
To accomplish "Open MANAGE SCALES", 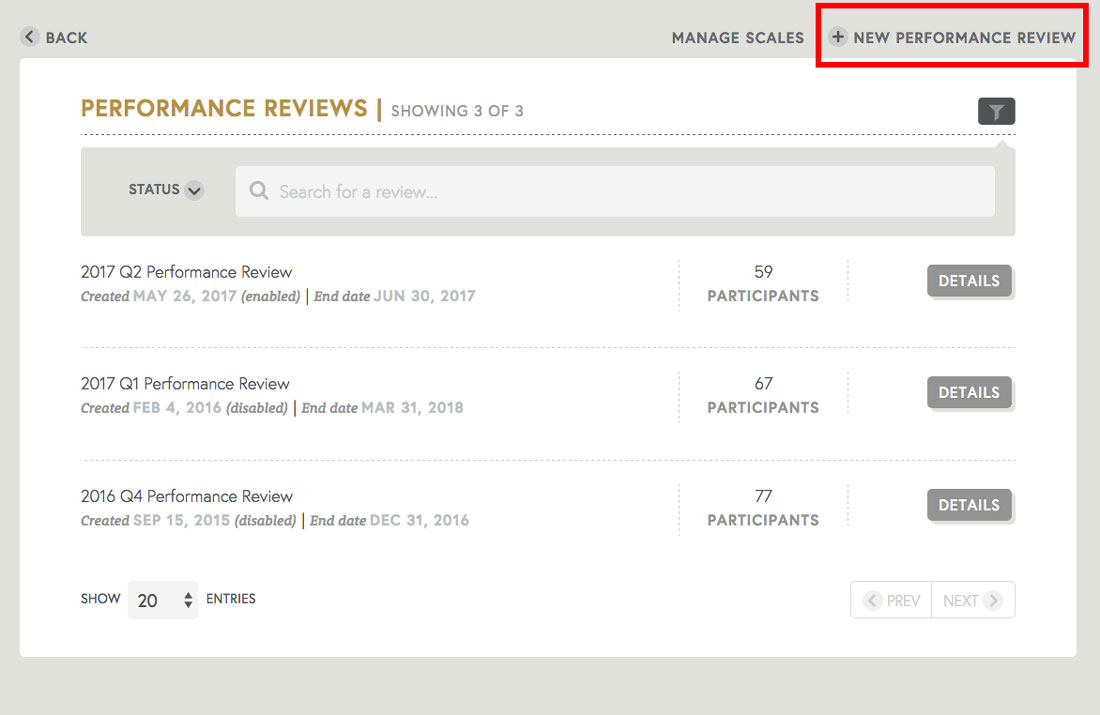I will click(x=737, y=37).
